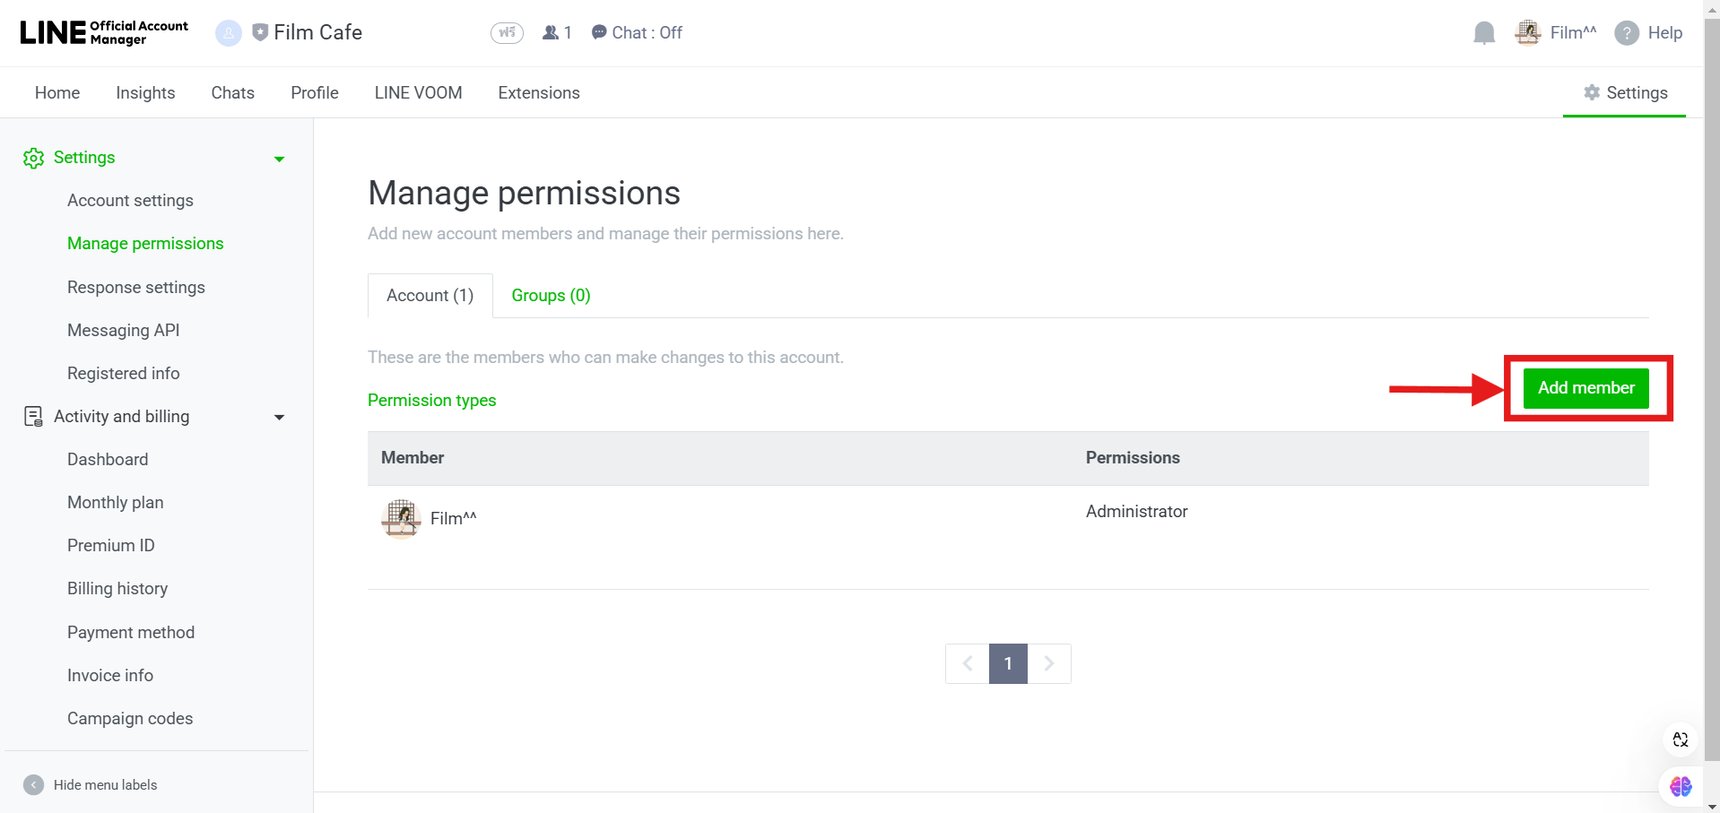This screenshot has width=1720, height=813.
Task: Open the Profile tab
Action: [x=315, y=93]
